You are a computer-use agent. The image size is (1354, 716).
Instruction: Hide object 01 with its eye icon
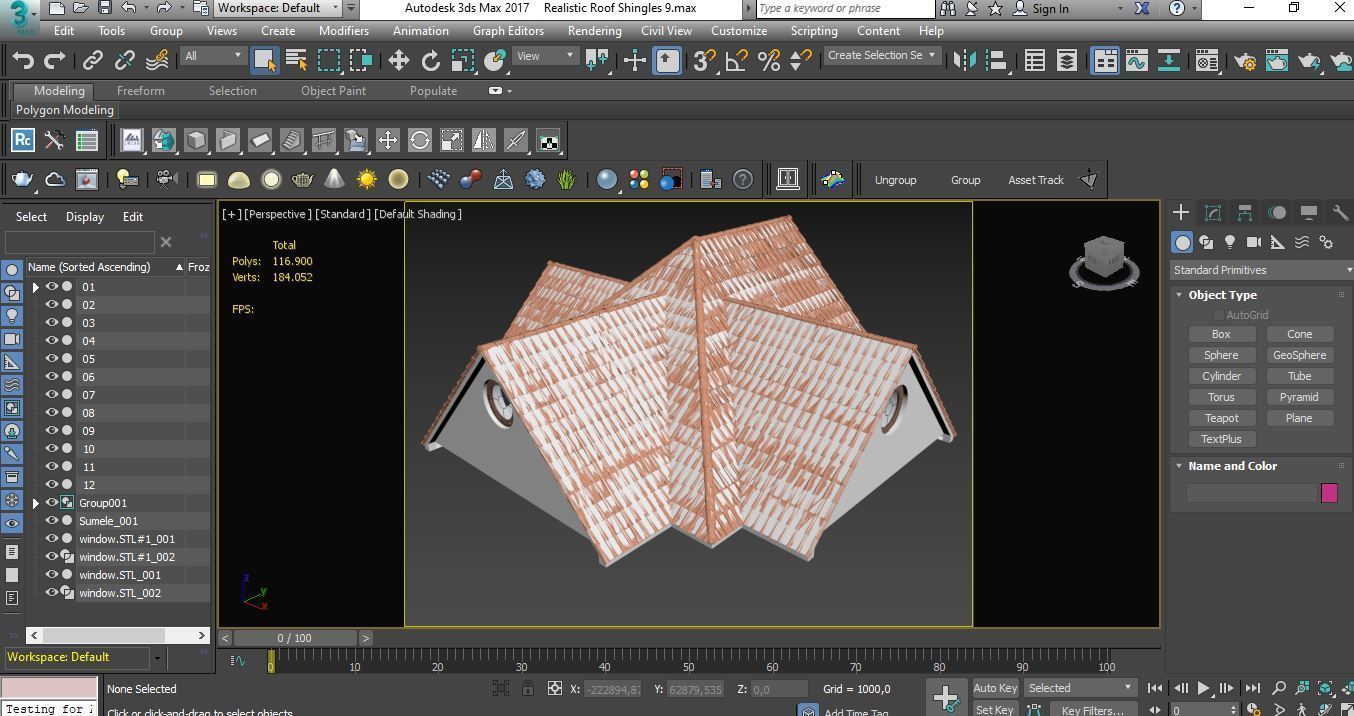tap(52, 287)
